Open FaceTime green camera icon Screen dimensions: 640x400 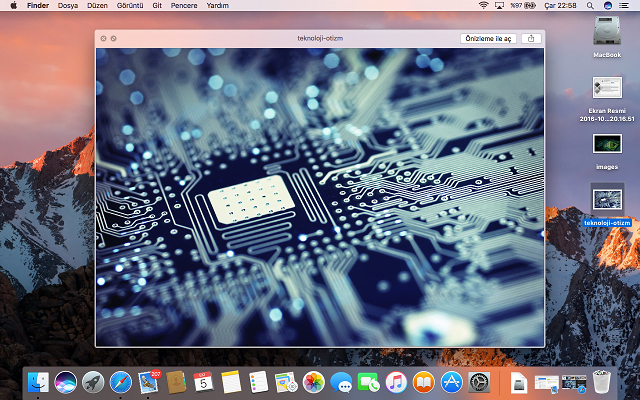[369, 382]
